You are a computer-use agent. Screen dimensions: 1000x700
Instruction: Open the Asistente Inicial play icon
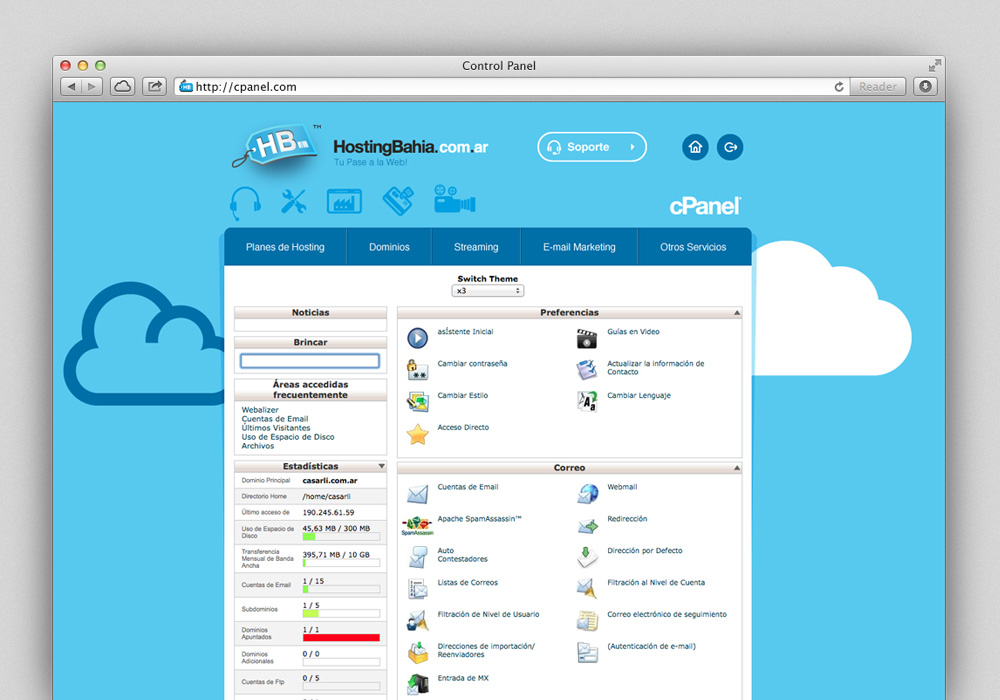[x=418, y=337]
